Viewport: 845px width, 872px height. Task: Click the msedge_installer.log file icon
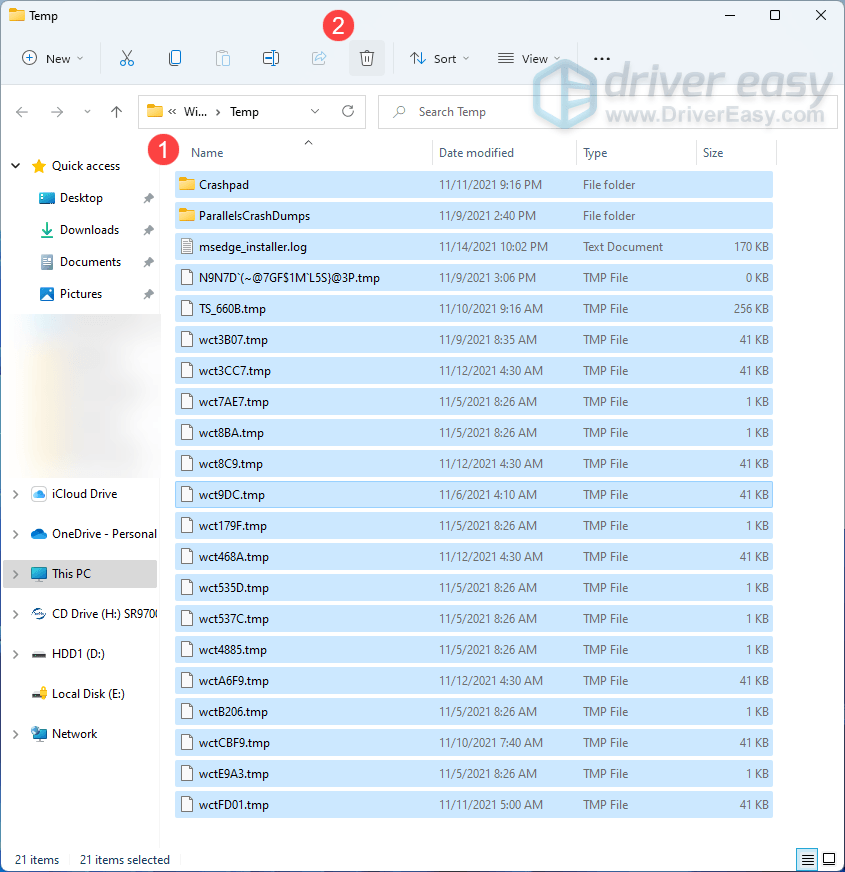pos(187,246)
